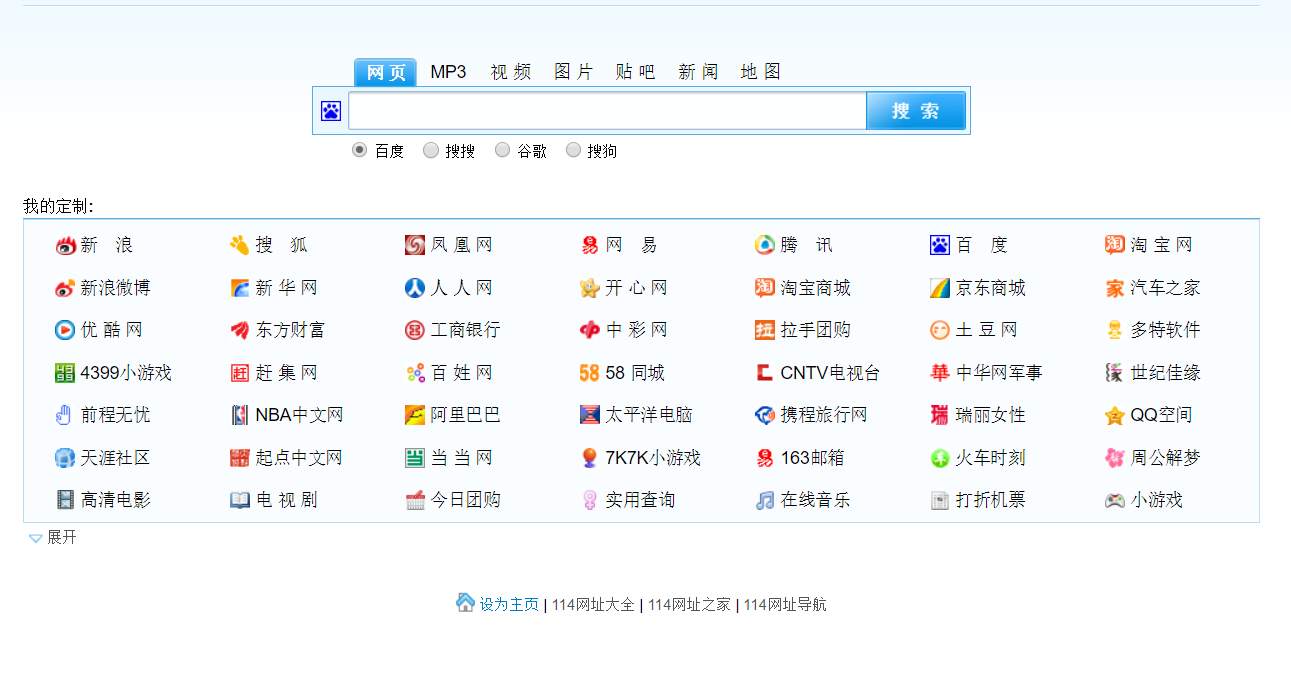Image resolution: width=1291 pixels, height=675 pixels.
Task: Click the Tianya (天涯社区) globe icon
Action: 65,458
